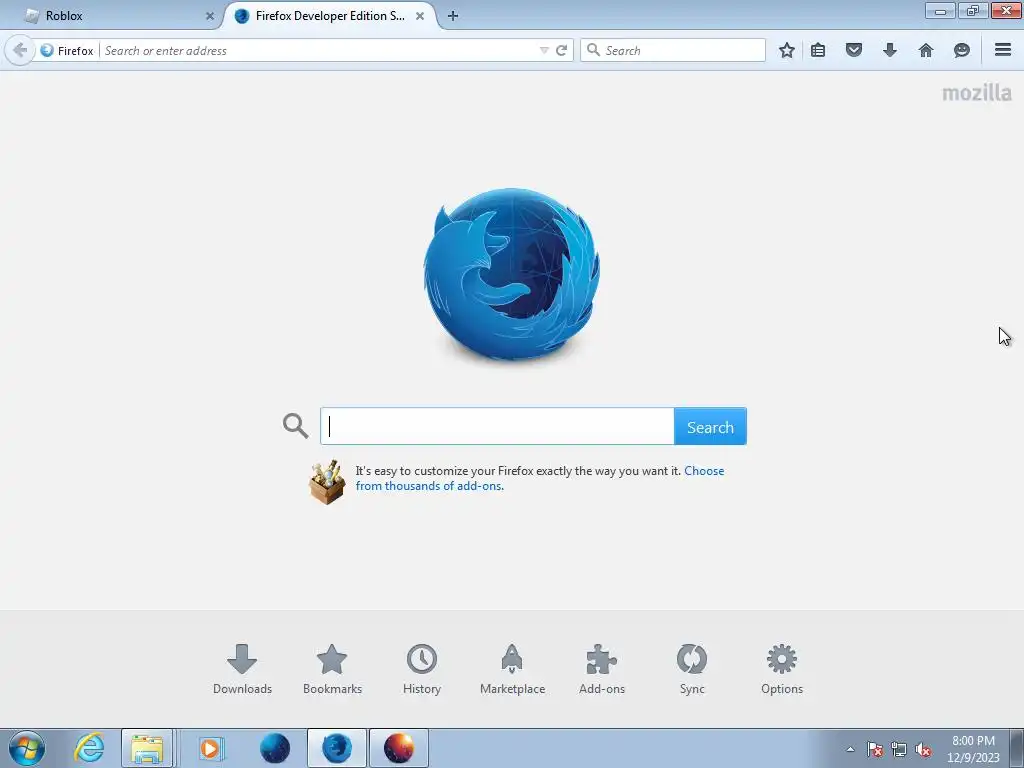1024x768 pixels.
Task: Click the back arrow navigation button
Action: (20, 50)
